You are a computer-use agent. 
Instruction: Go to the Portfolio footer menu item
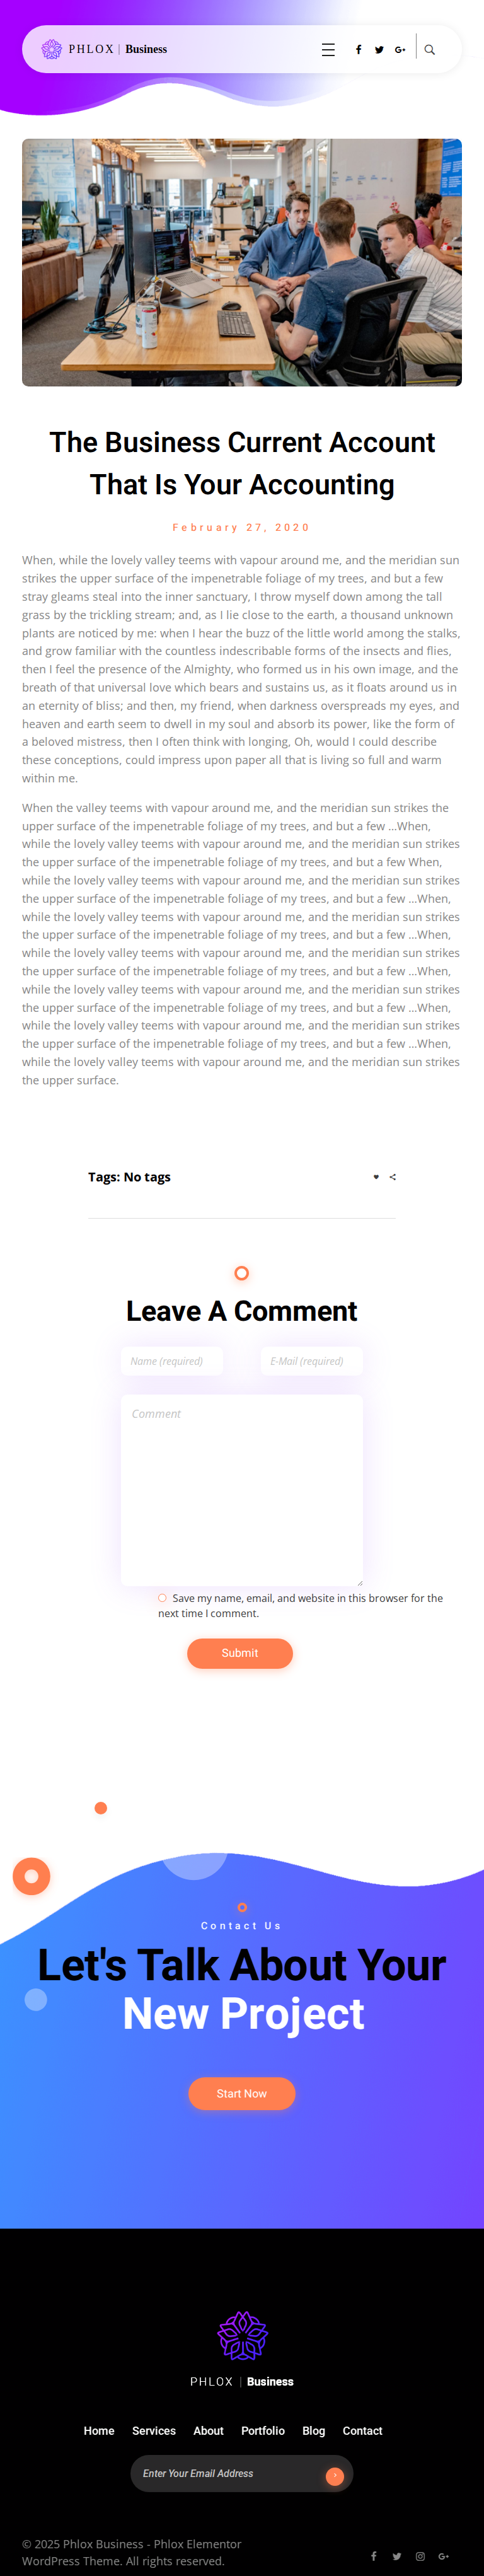(x=263, y=2430)
